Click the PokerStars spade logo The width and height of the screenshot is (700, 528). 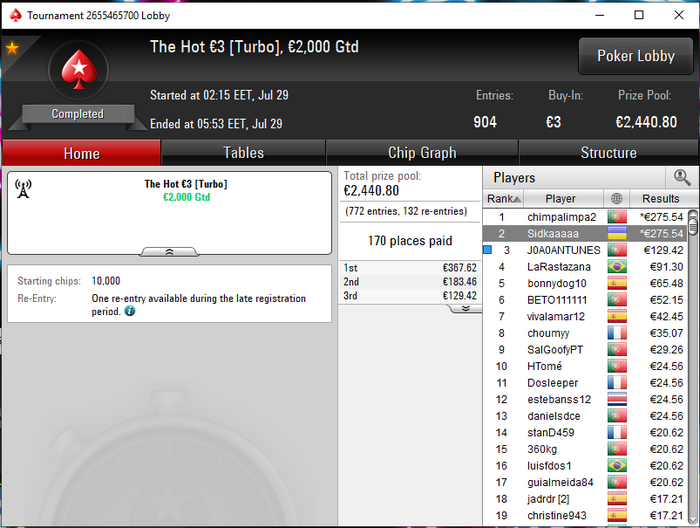(x=79, y=70)
